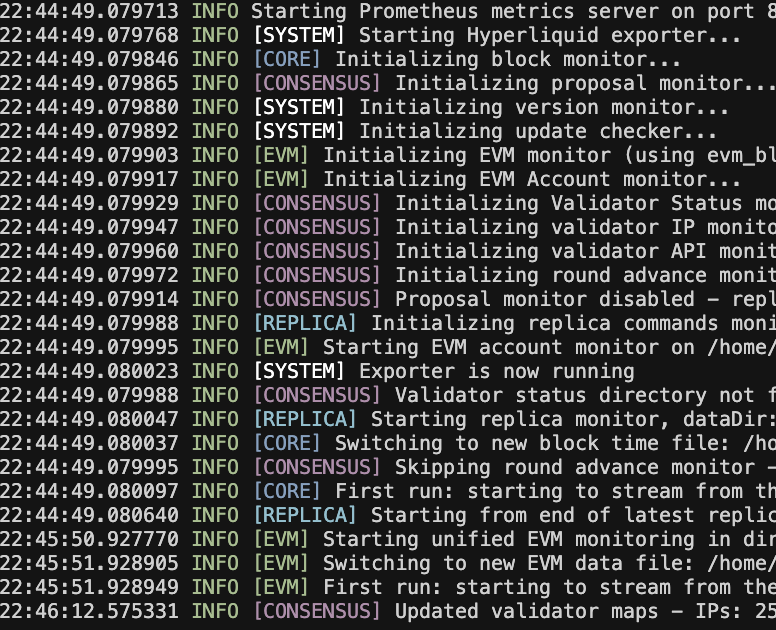Select the [CORE] tag on 'Initializing block monitor'

[x=288, y=59]
